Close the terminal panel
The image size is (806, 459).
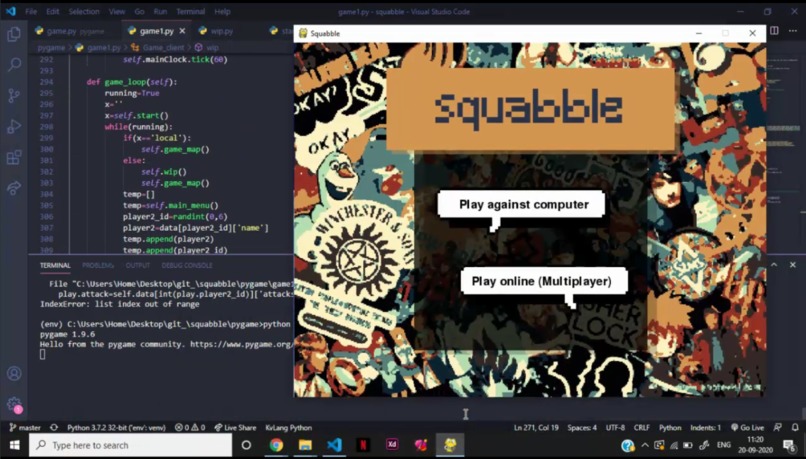pos(792,265)
